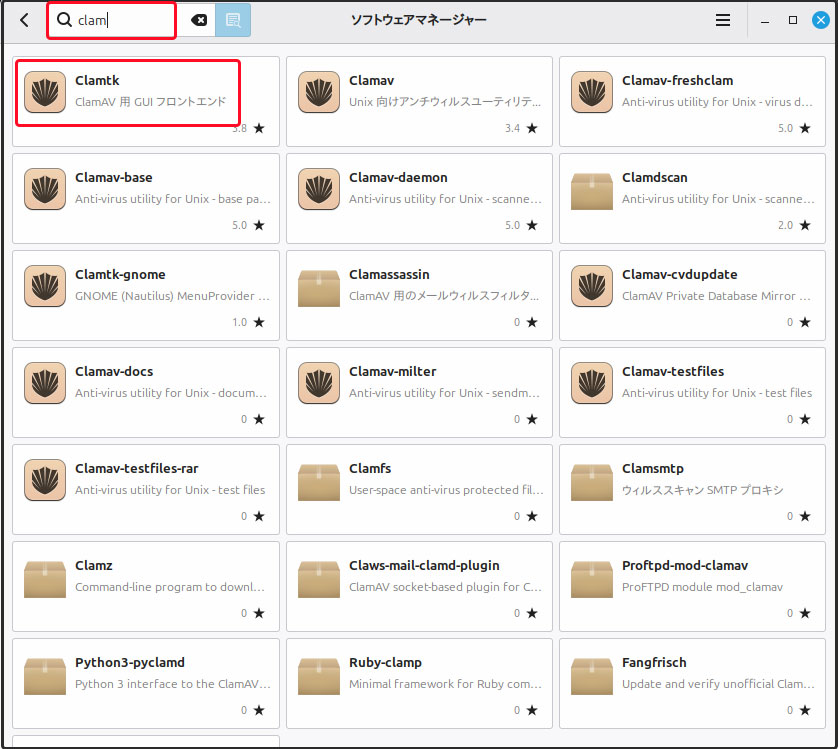Open the Fangfrisch package icon
The width and height of the screenshot is (838, 749).
pyautogui.click(x=592, y=676)
